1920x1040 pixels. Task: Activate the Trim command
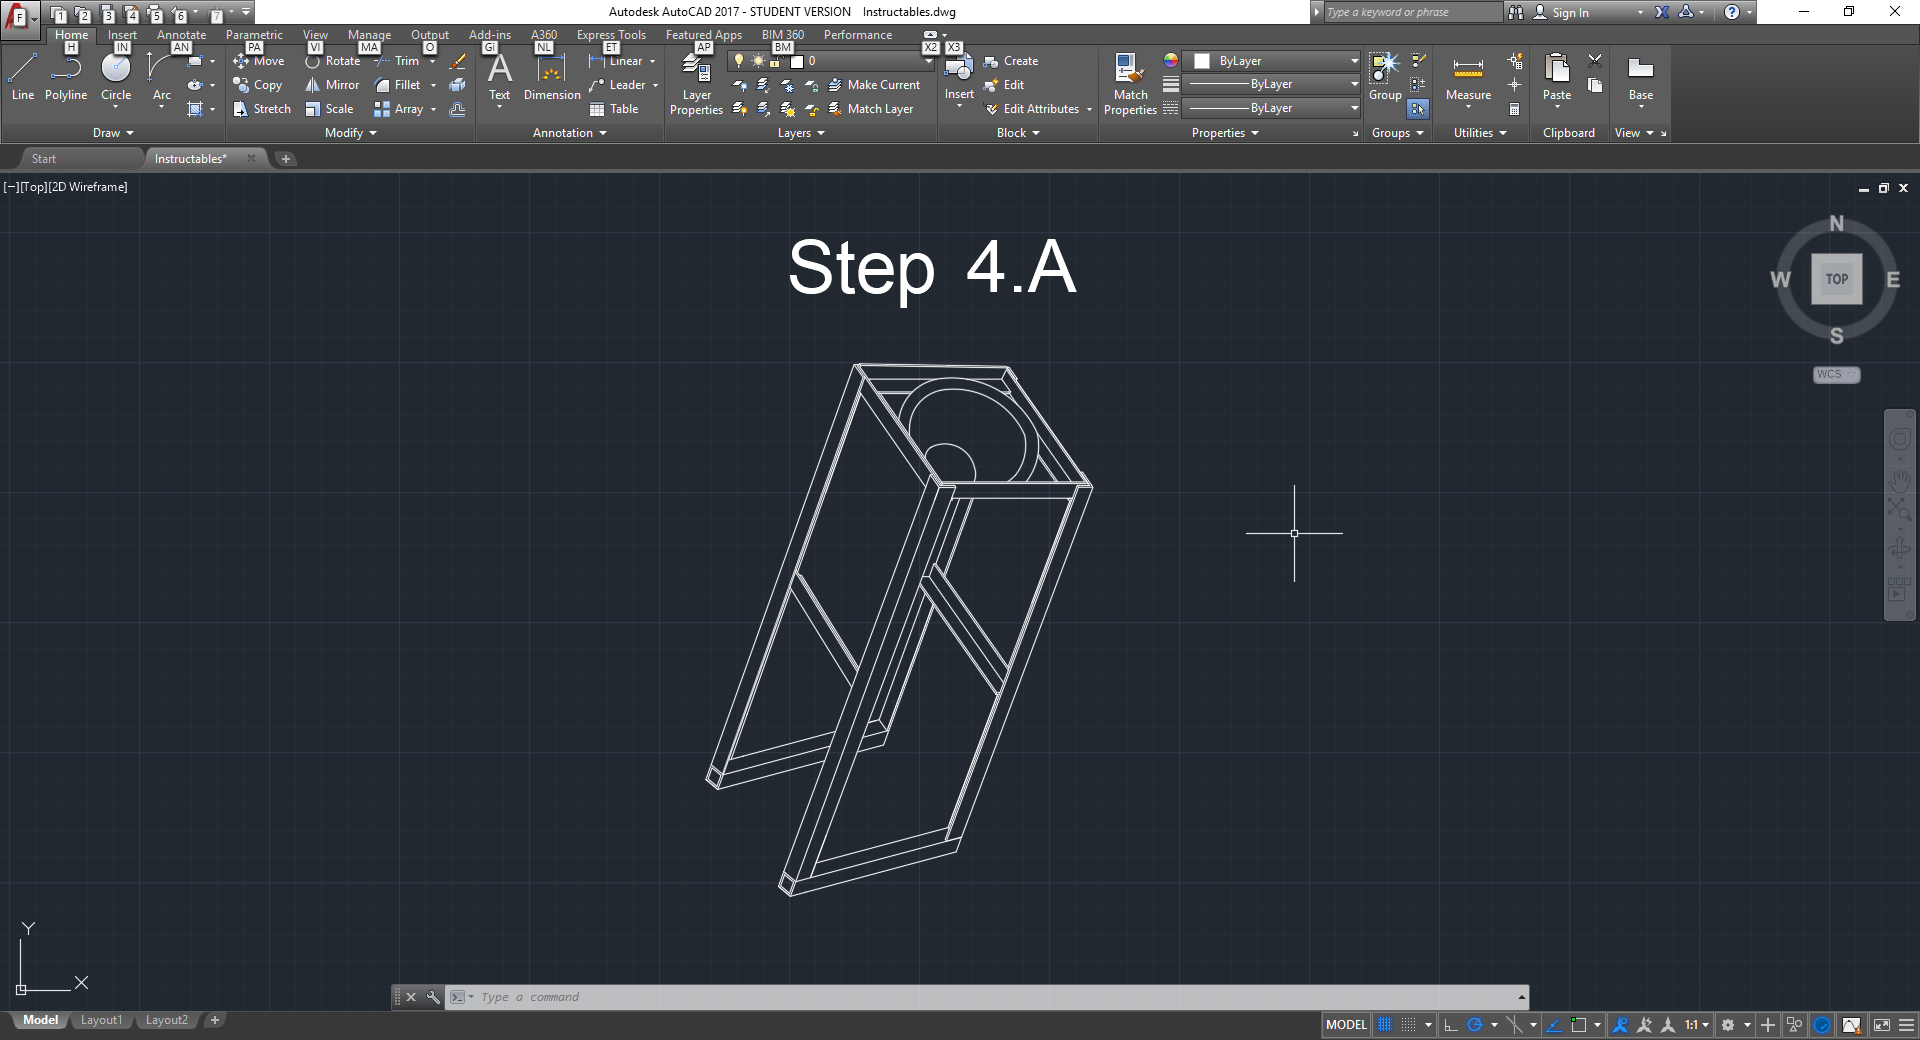click(397, 61)
